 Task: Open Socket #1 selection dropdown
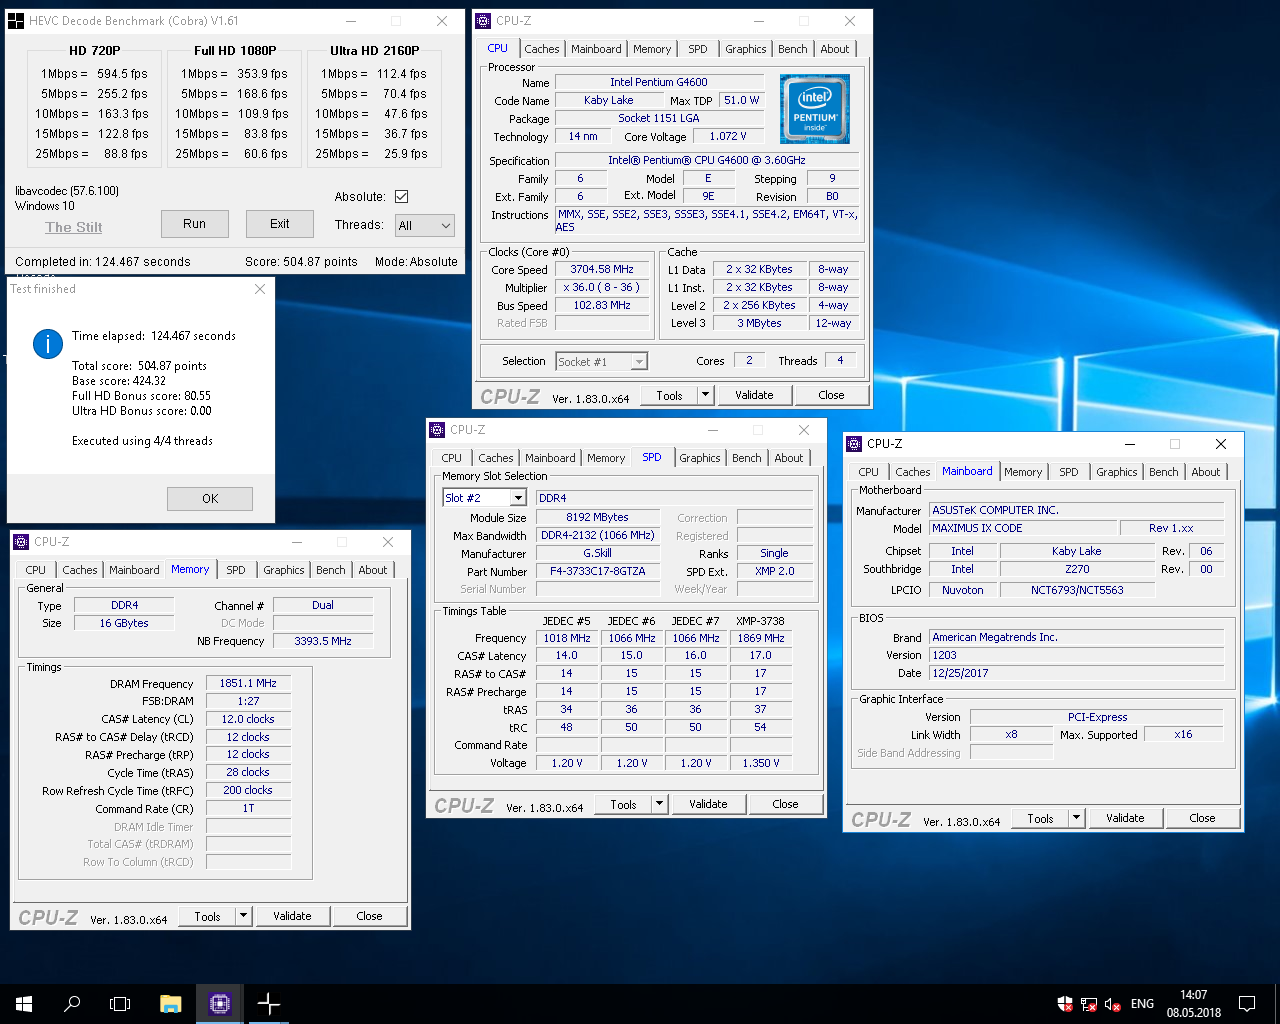(602, 362)
